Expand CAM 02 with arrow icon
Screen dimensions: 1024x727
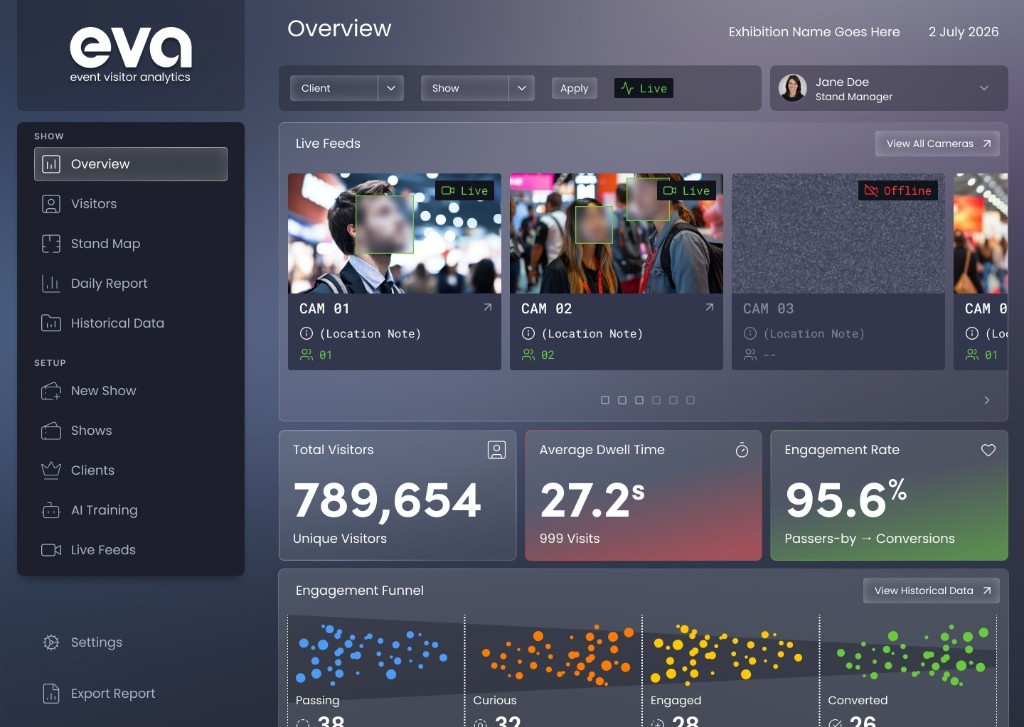tap(709, 307)
